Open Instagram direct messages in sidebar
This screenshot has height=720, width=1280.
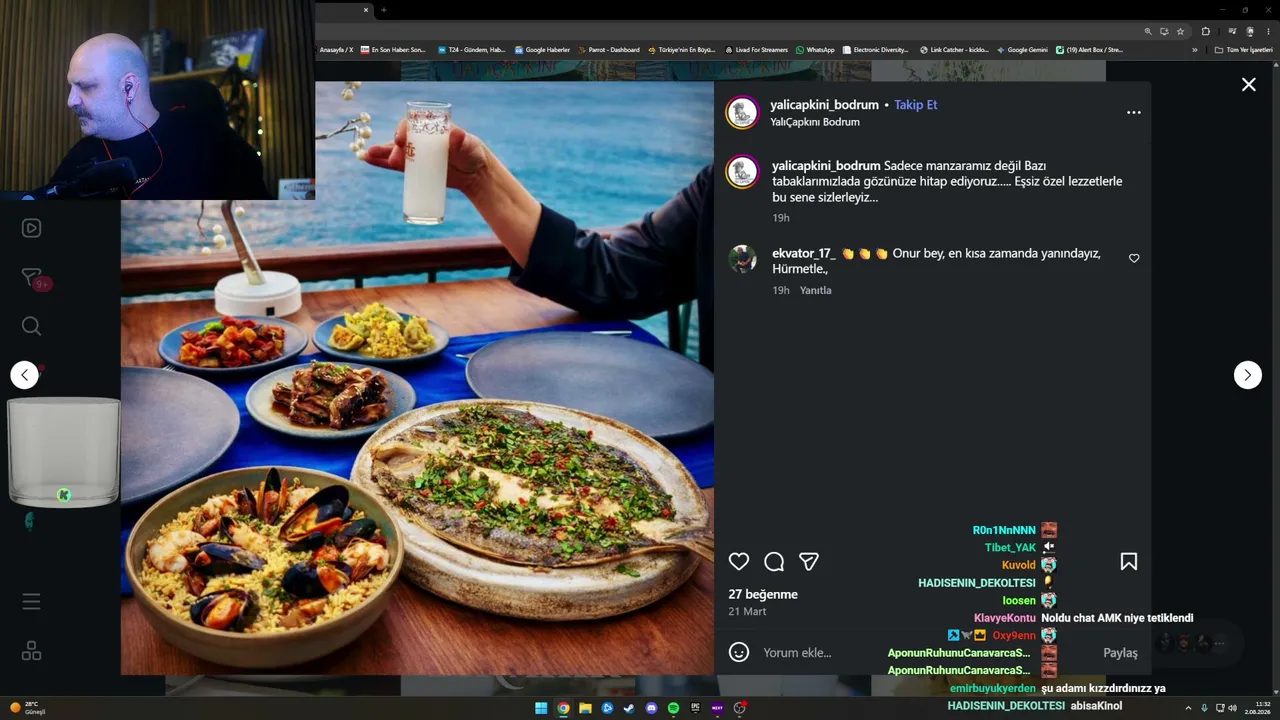31,277
